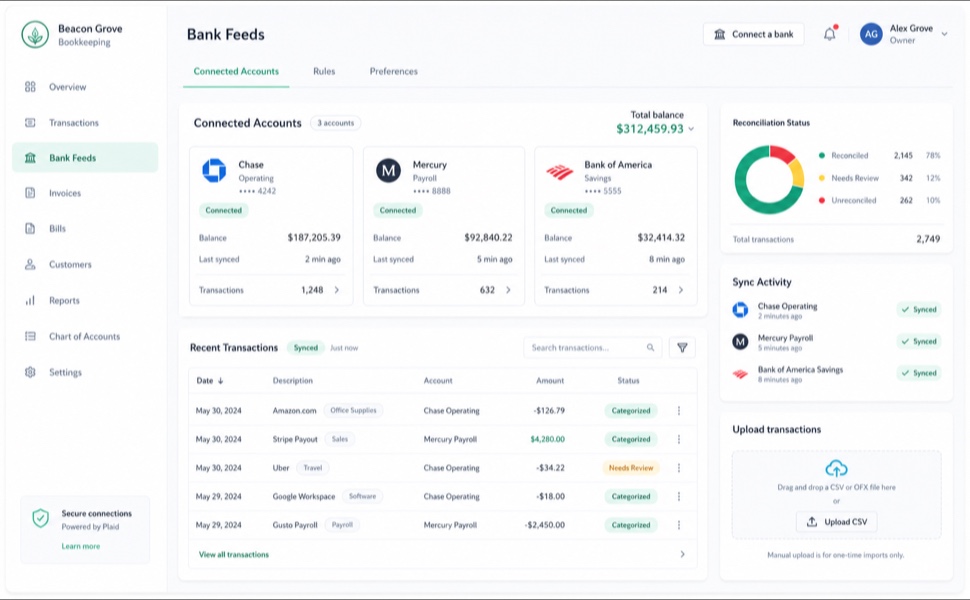970x600 pixels.
Task: Switch to the Preferences tab
Action: pyautogui.click(x=393, y=71)
